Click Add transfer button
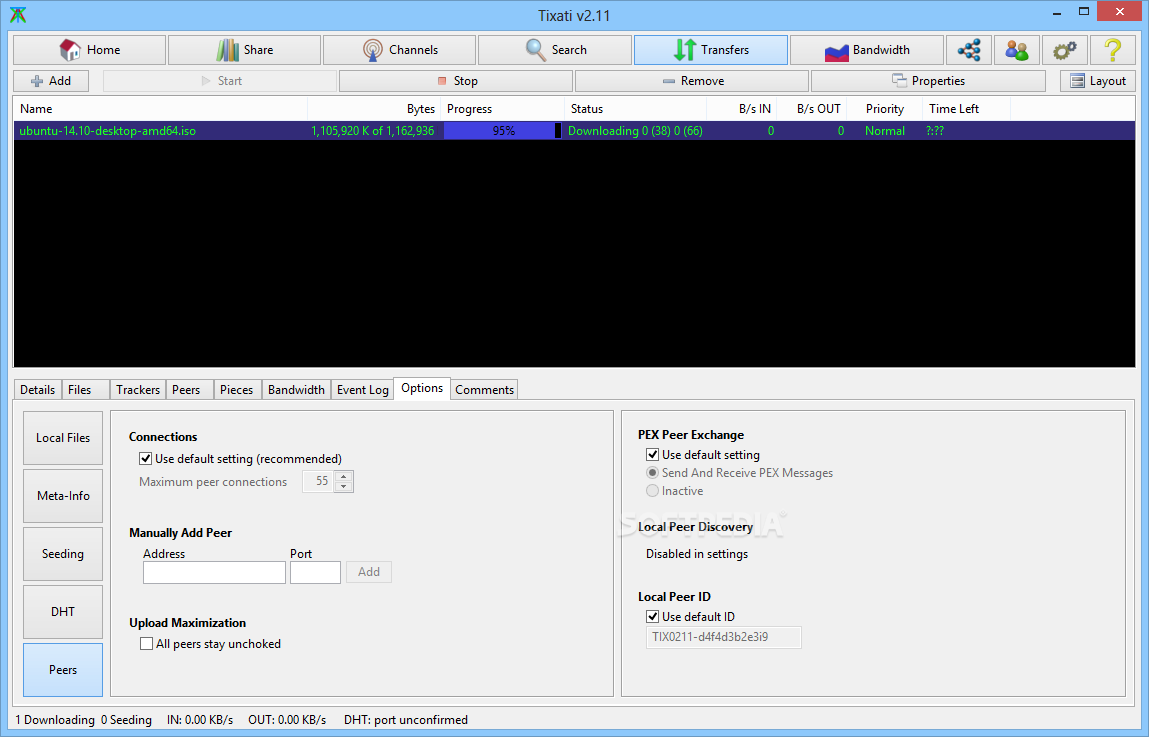The height and width of the screenshot is (737, 1149). point(51,81)
